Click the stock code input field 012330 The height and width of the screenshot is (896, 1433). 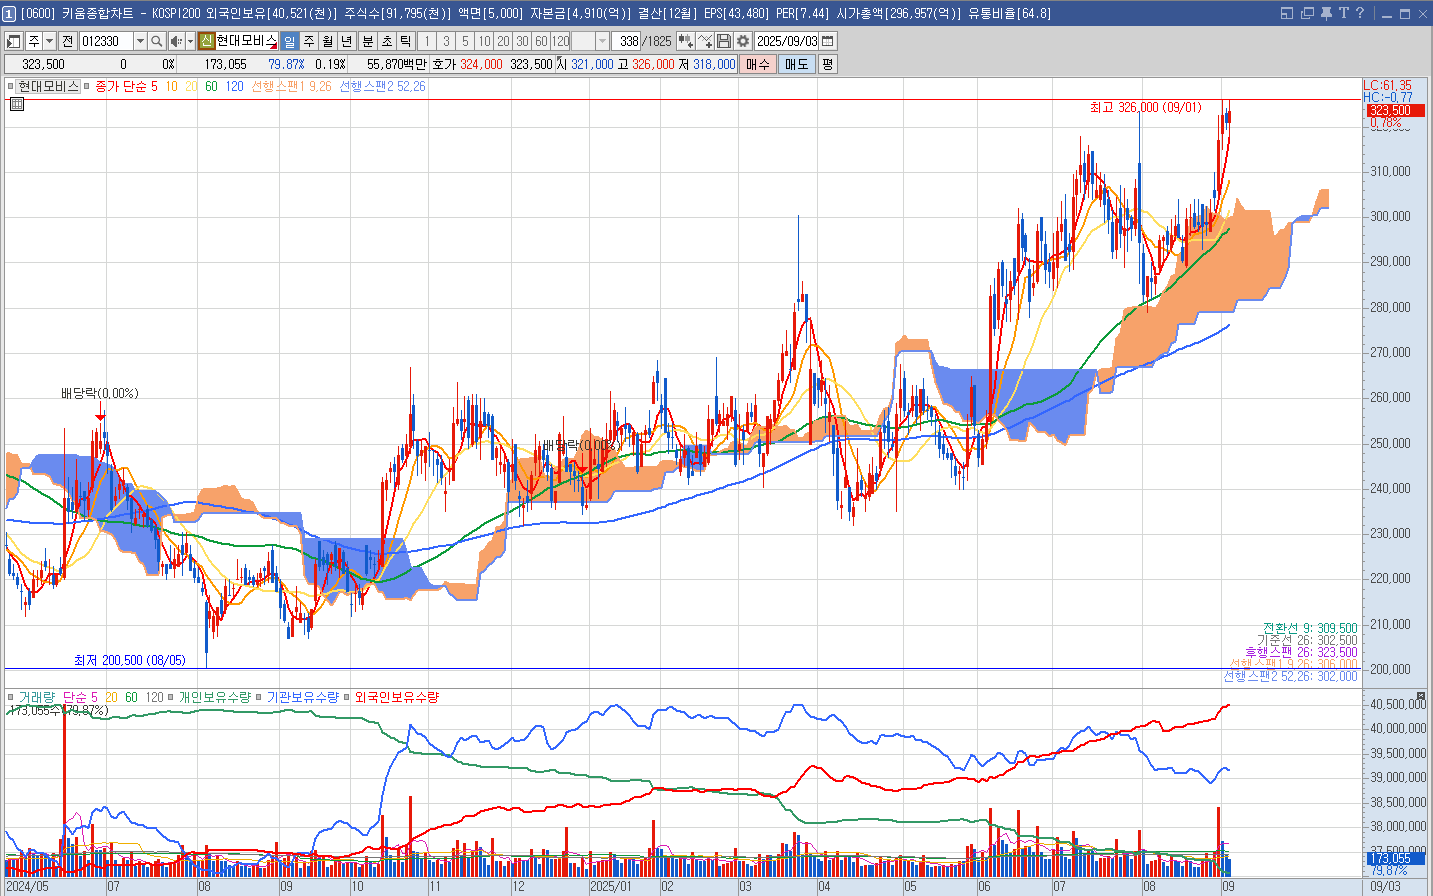[106, 41]
